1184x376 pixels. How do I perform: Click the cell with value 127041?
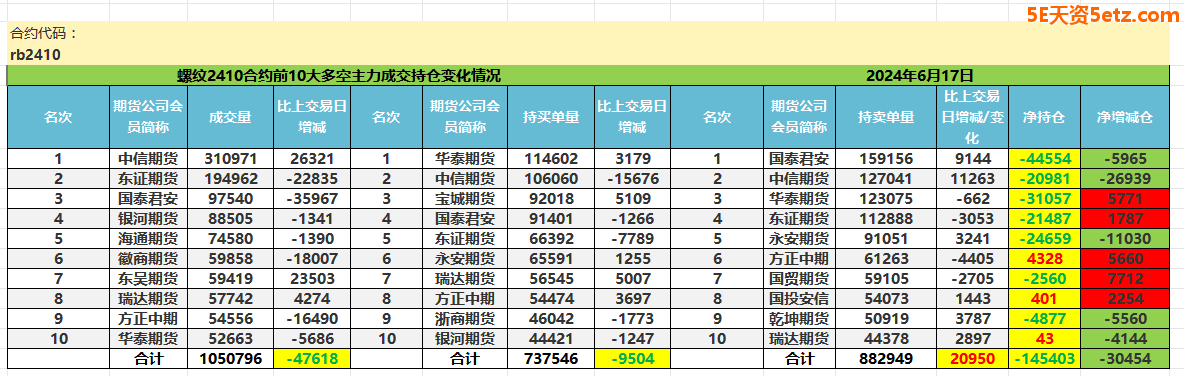tap(886, 178)
